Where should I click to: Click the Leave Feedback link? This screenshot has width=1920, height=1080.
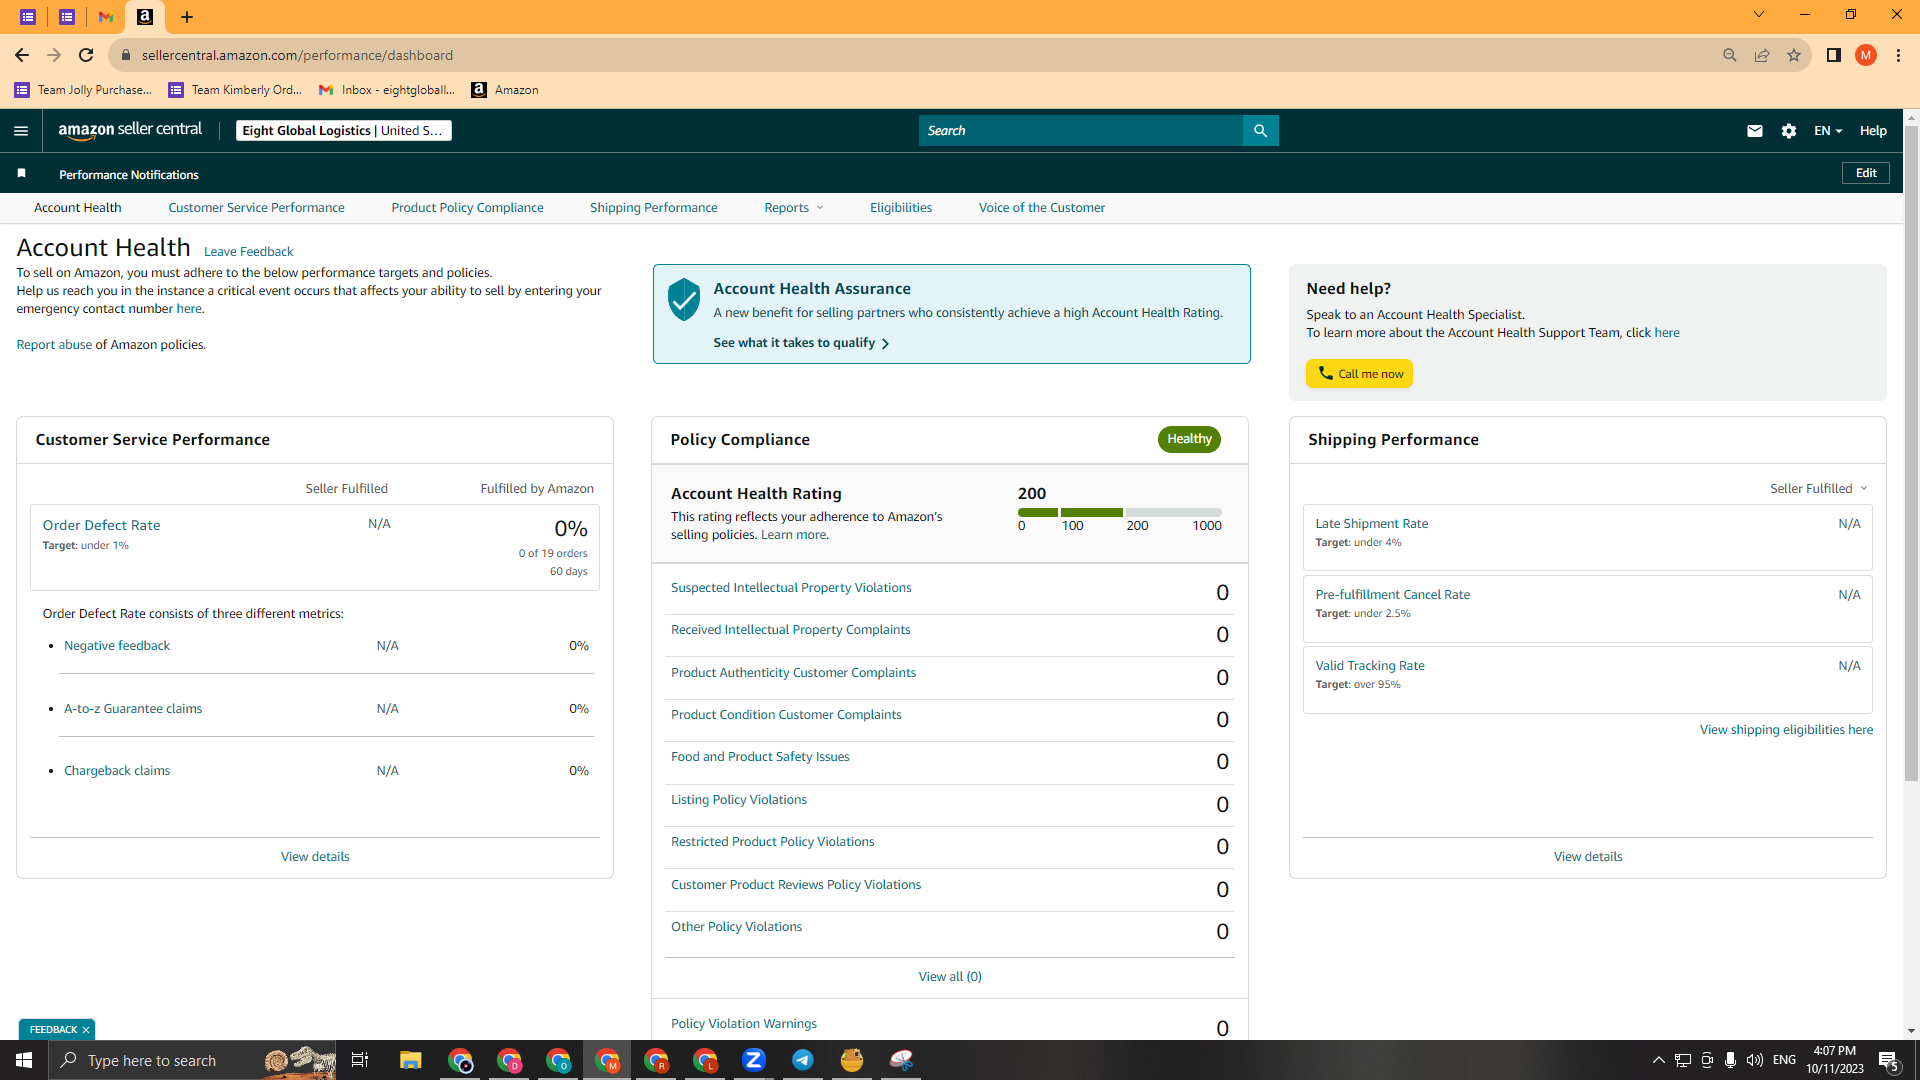point(248,252)
